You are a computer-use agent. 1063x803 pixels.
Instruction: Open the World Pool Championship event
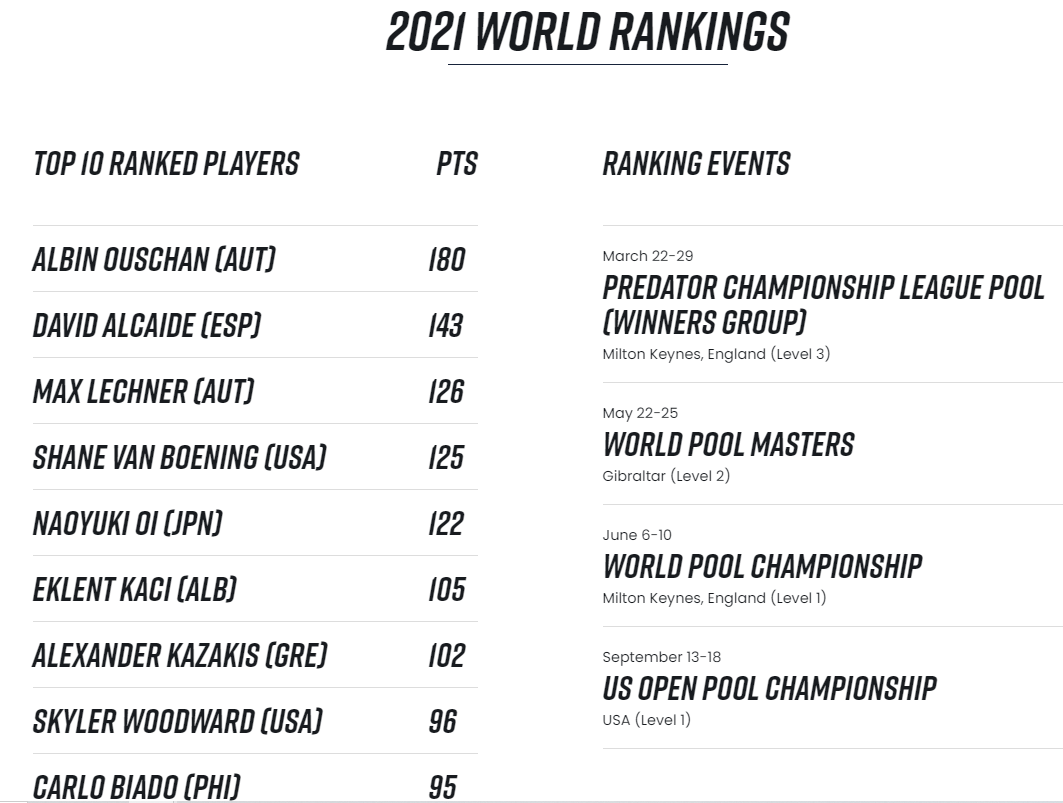[x=762, y=567]
